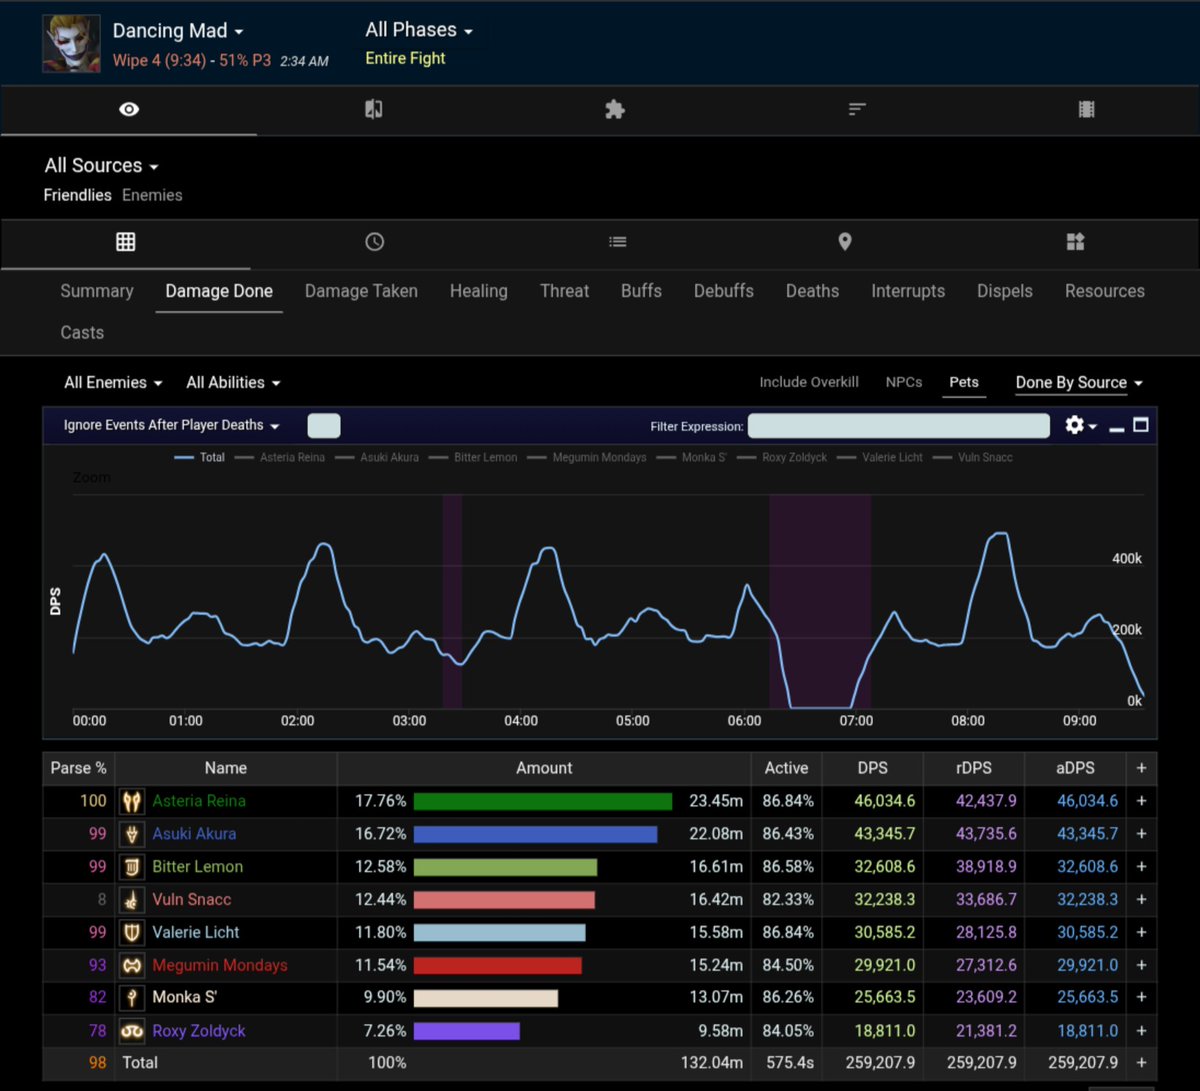
Task: Select the sorted lines rankings icon tab
Action: coord(857,110)
